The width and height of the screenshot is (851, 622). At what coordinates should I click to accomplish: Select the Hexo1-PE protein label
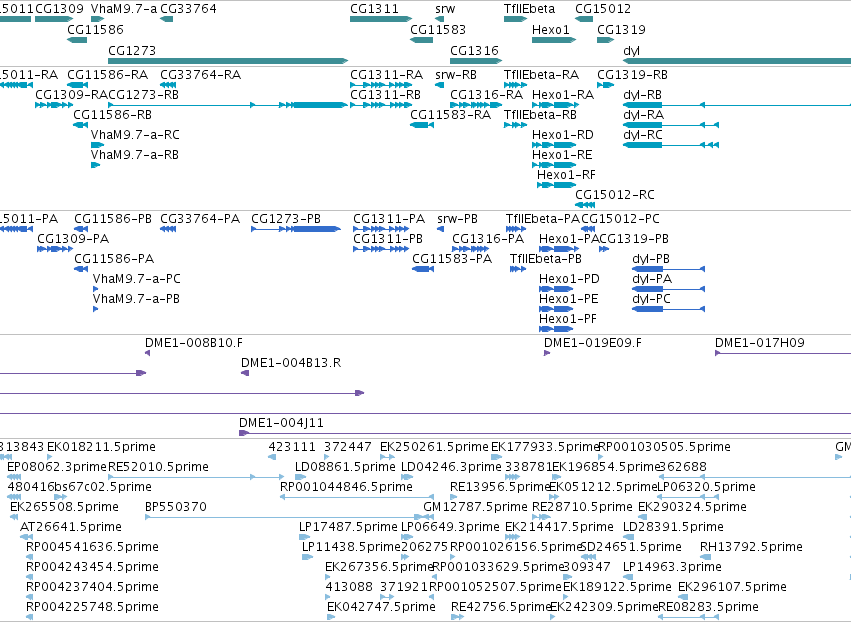(x=569, y=299)
